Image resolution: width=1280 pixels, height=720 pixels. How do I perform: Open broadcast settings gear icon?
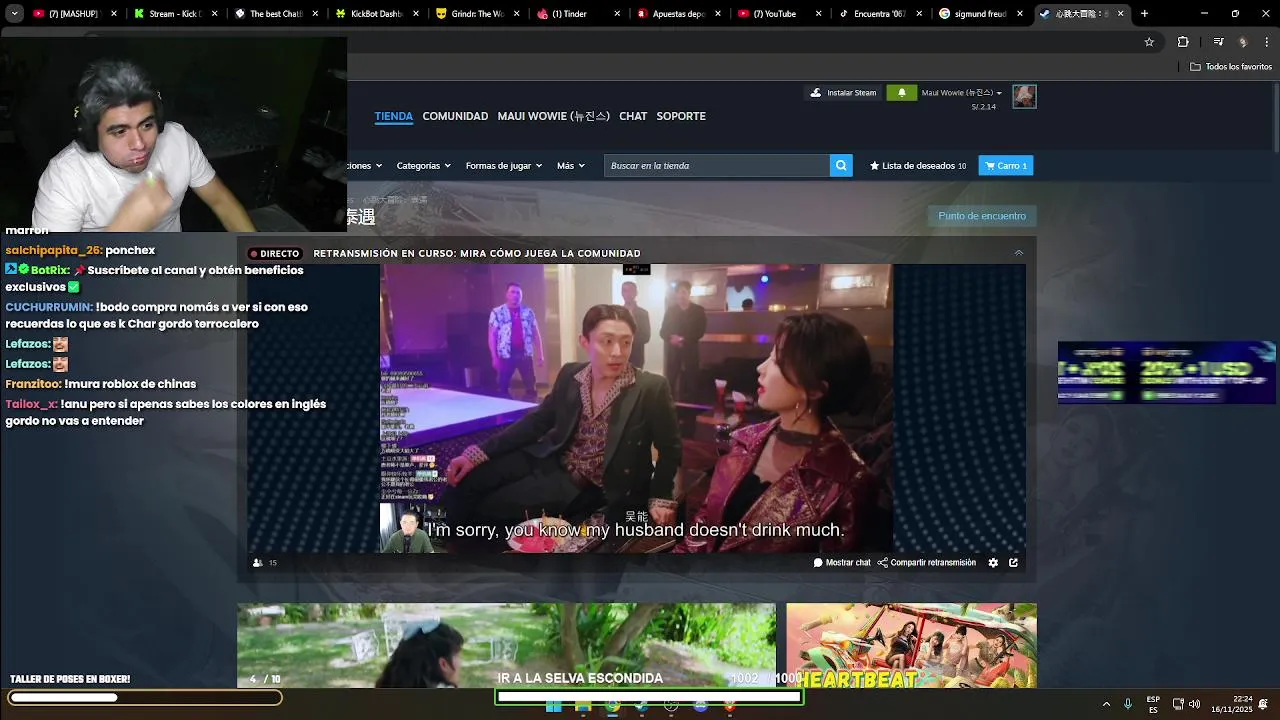click(993, 563)
